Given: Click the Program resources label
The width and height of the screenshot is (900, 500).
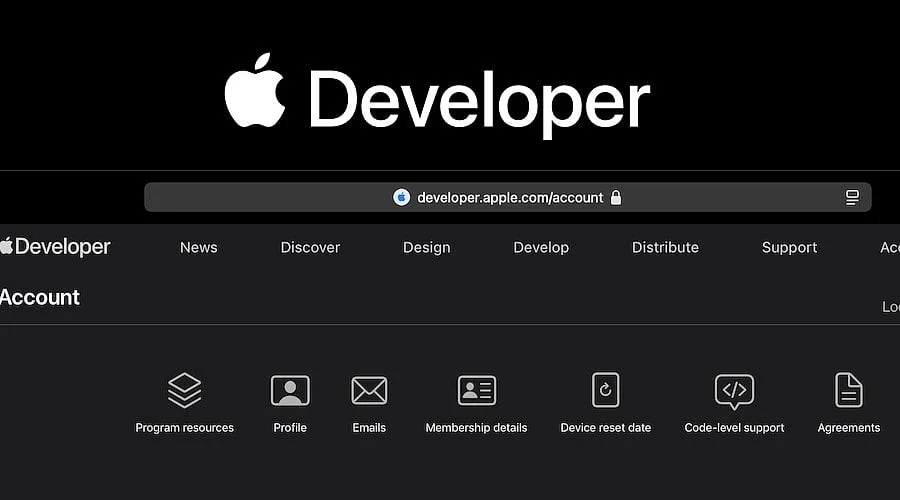Looking at the screenshot, I should tap(184, 428).
